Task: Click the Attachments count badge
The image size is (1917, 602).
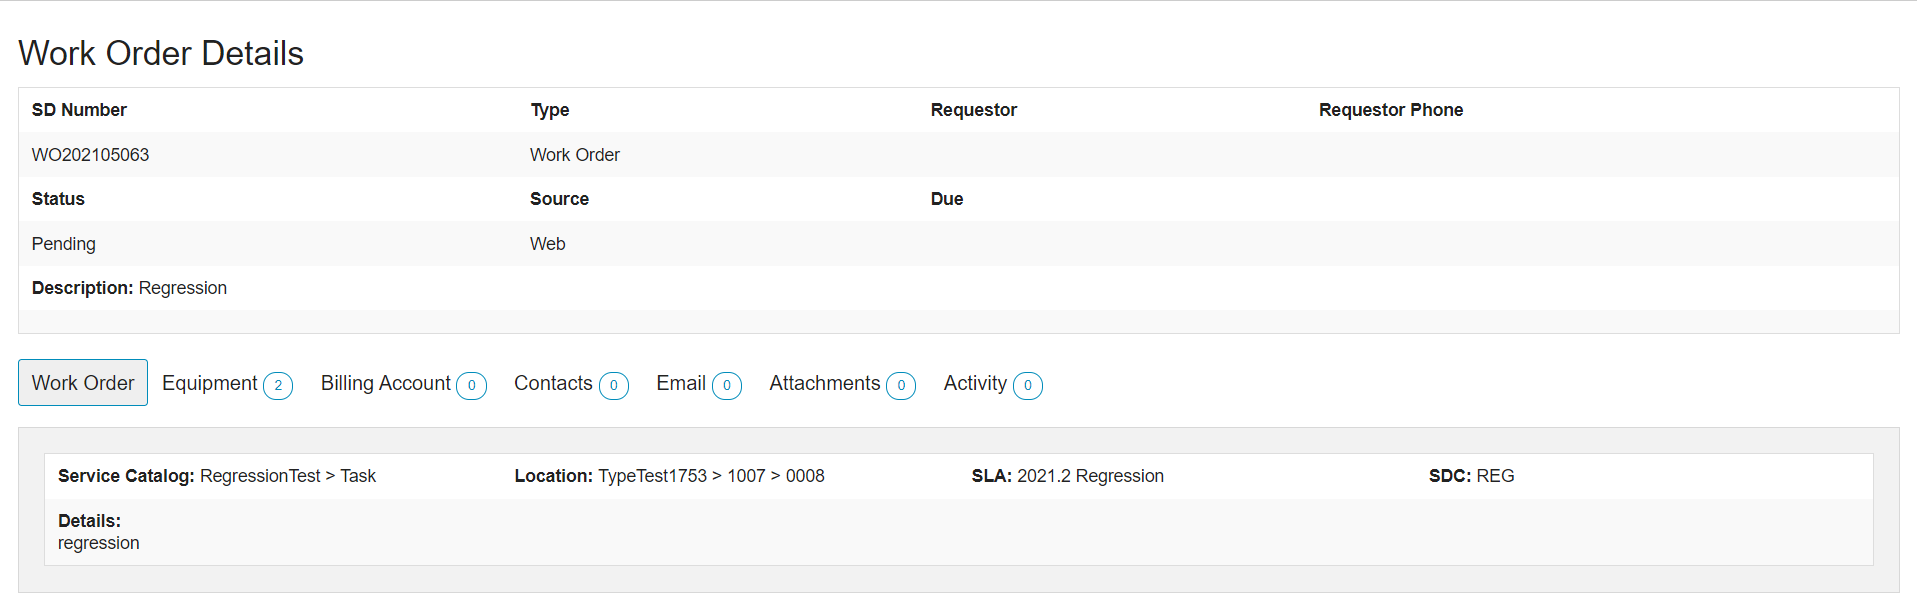Action: 900,386
